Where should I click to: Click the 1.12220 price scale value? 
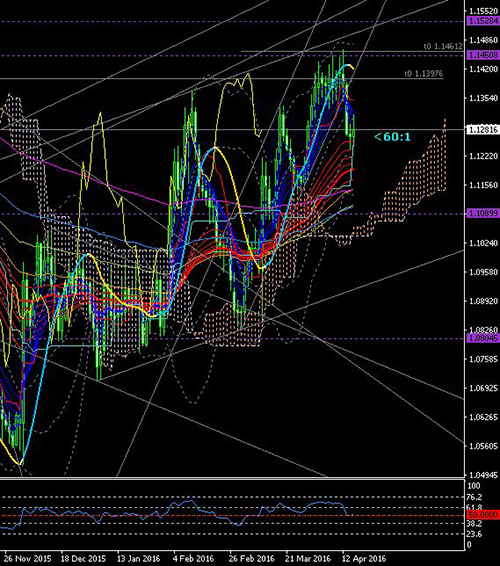click(483, 156)
